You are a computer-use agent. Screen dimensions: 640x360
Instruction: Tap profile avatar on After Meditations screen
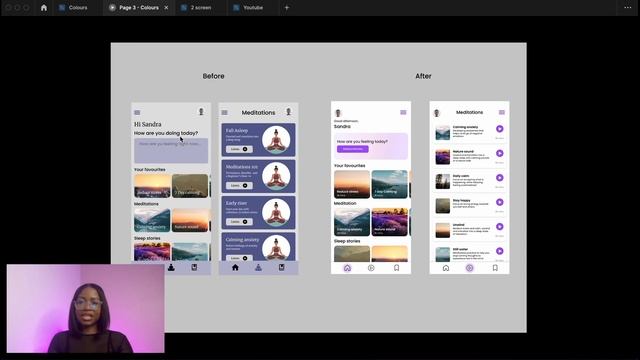(x=437, y=113)
